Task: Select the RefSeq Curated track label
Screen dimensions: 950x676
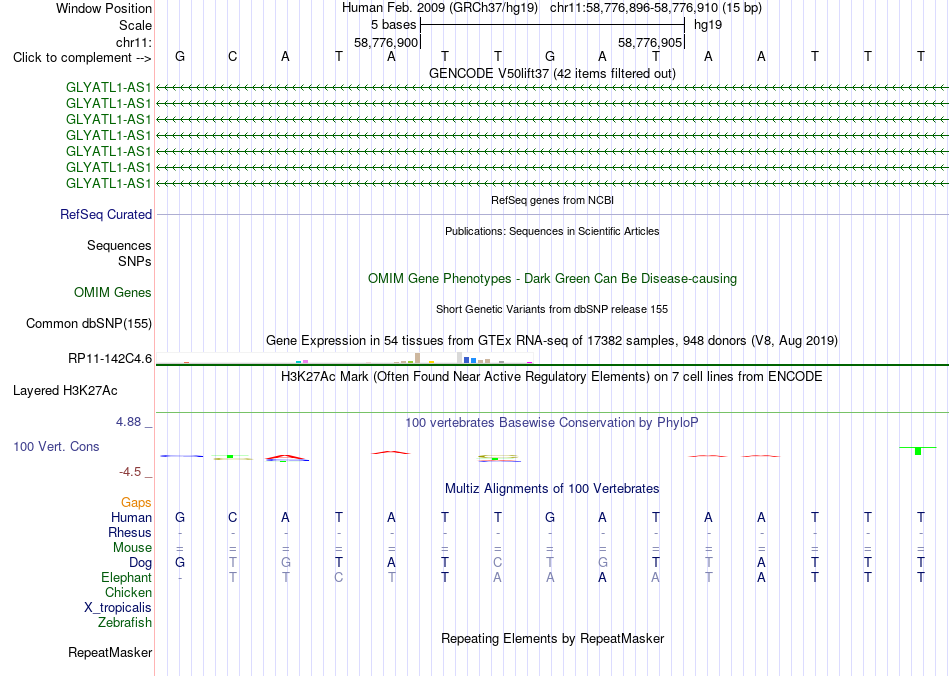Action: (106, 214)
